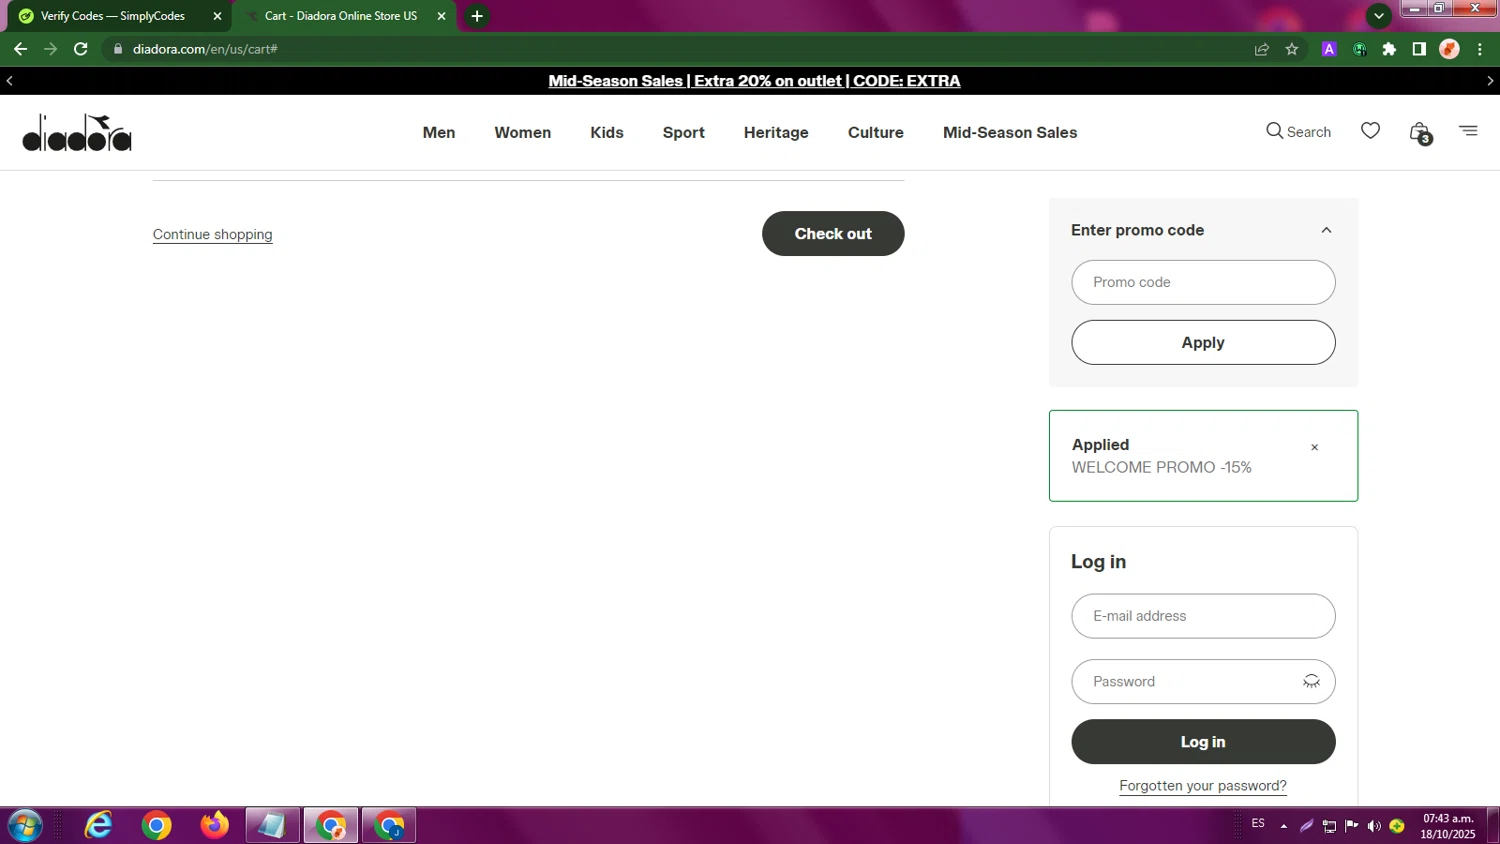The image size is (1500, 844).
Task: Open the tab search dropdown
Action: [x=1378, y=16]
